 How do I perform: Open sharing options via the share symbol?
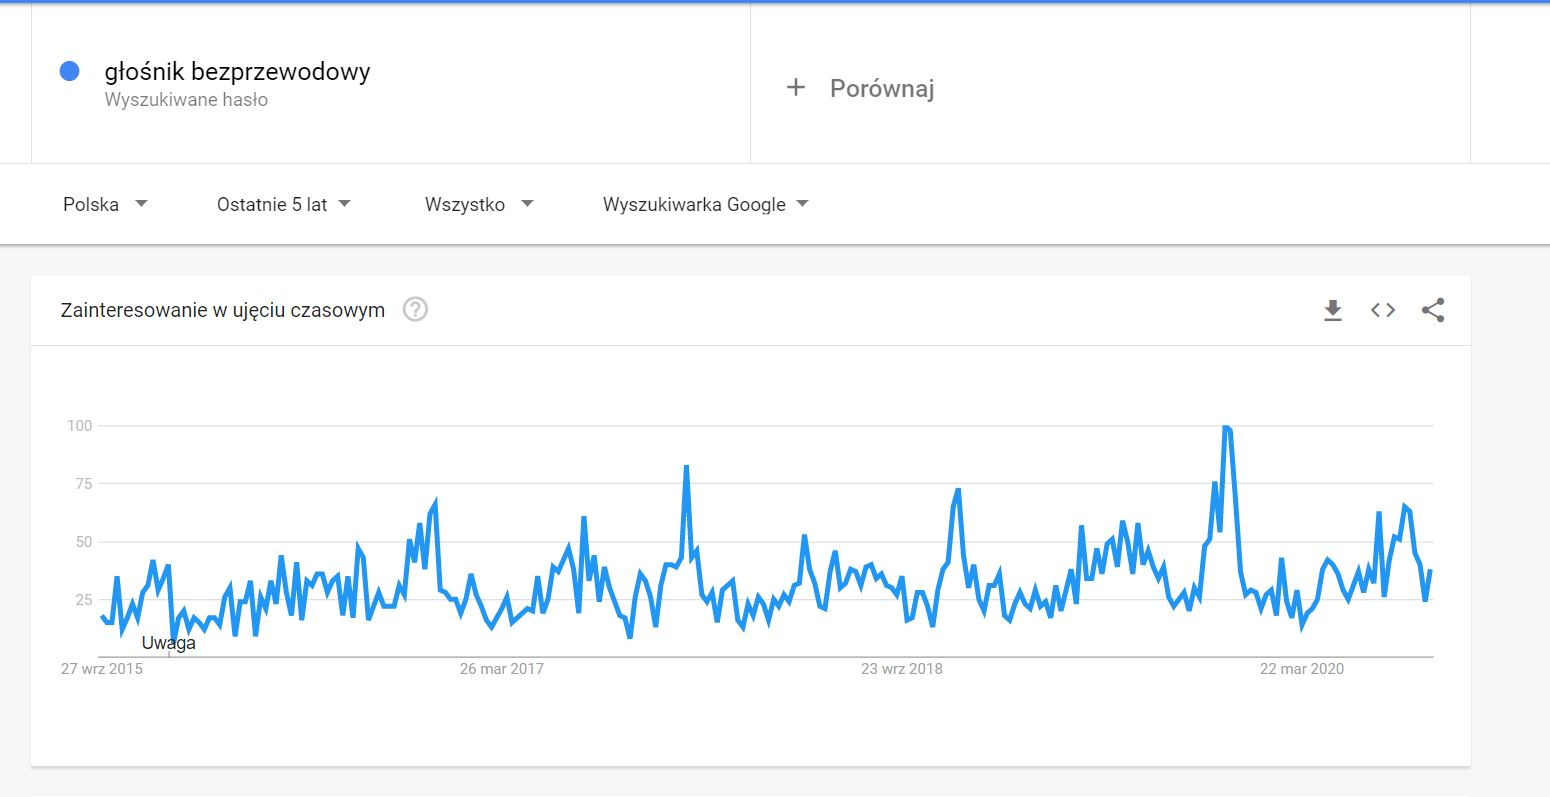pyautogui.click(x=1433, y=310)
